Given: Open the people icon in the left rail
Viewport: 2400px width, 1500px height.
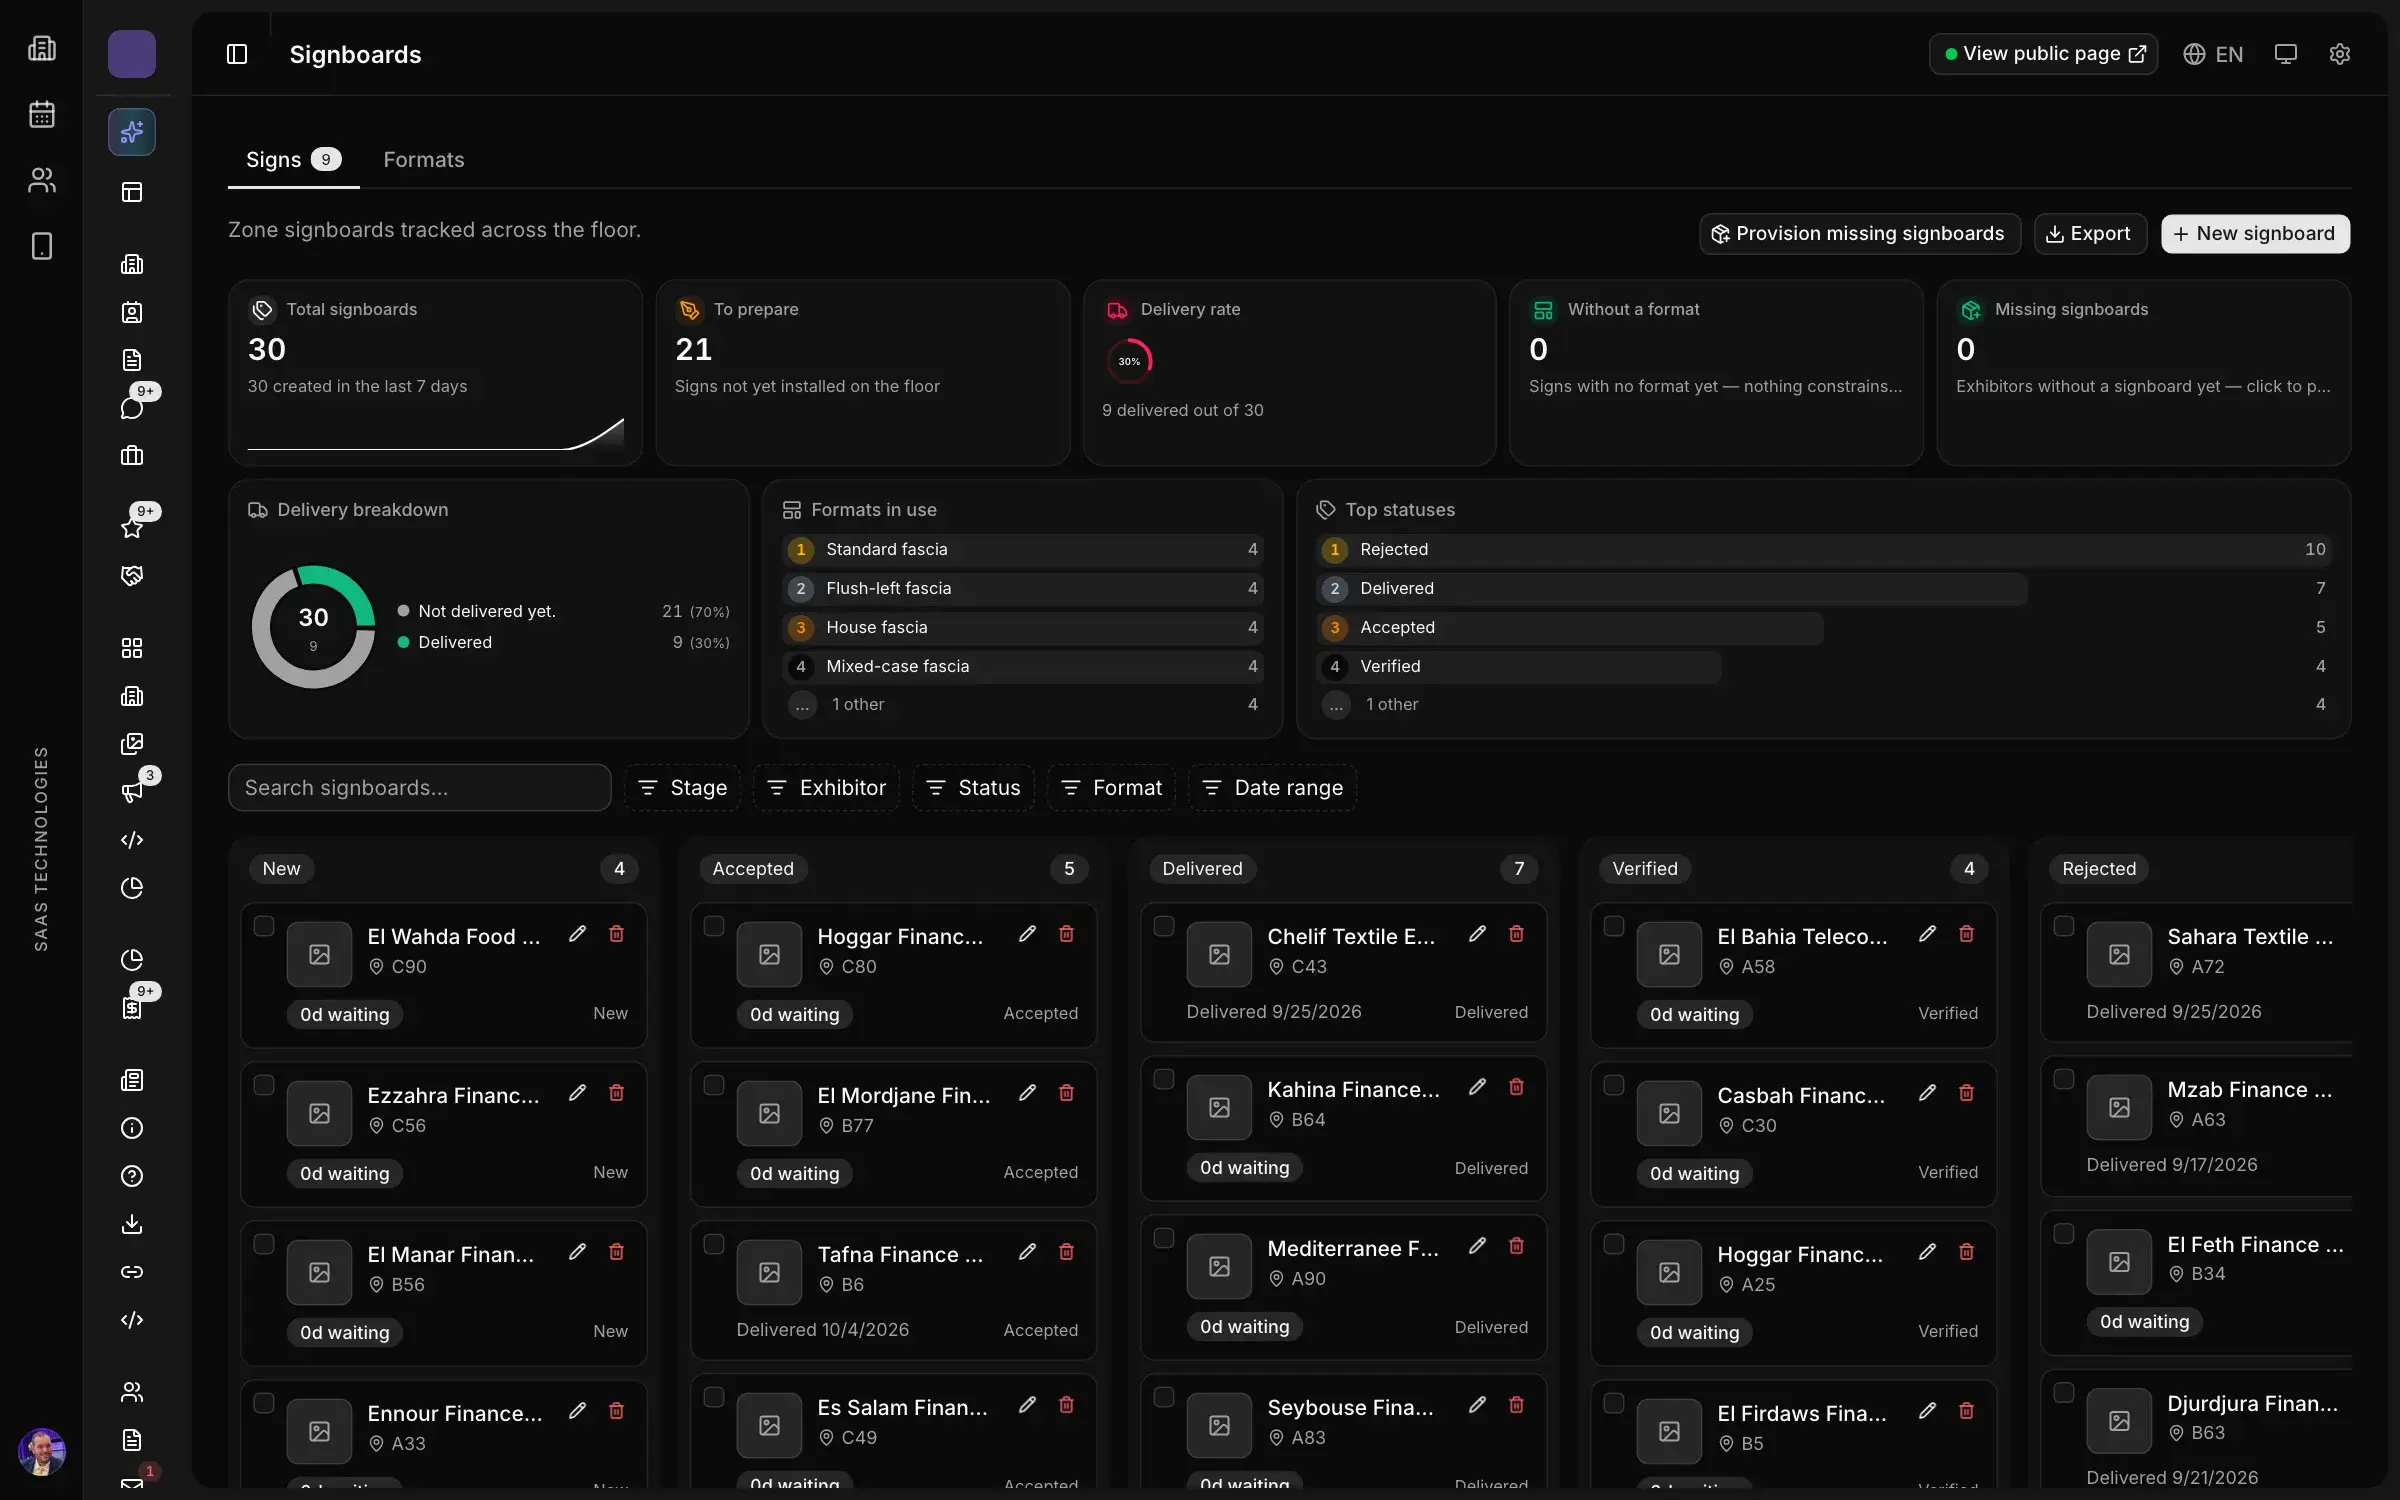Looking at the screenshot, I should click(42, 180).
